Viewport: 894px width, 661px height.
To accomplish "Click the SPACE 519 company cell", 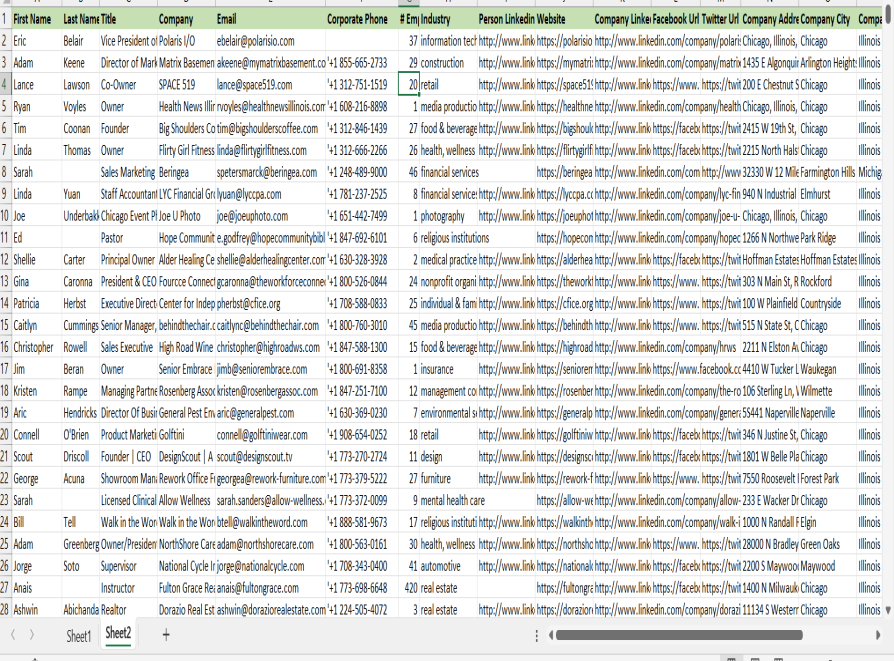I will click(x=186, y=85).
